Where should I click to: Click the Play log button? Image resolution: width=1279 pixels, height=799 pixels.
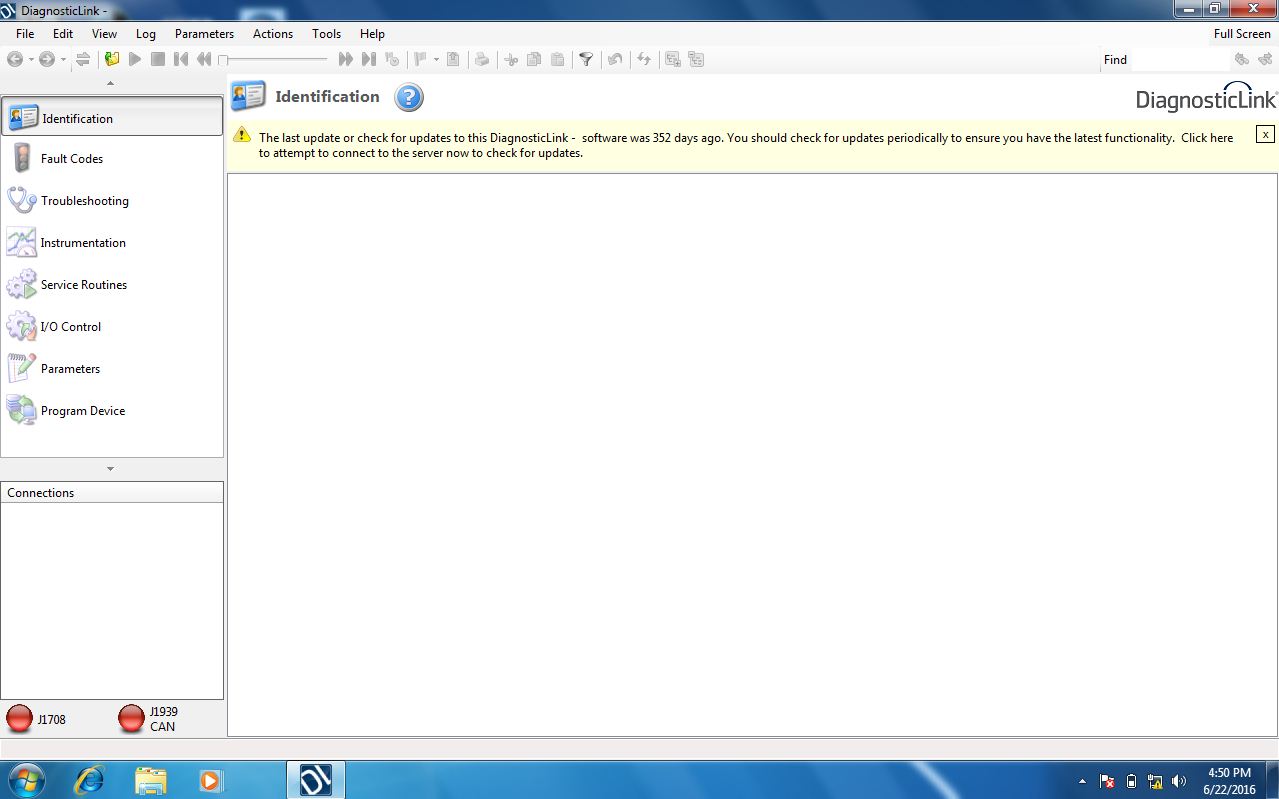135,60
